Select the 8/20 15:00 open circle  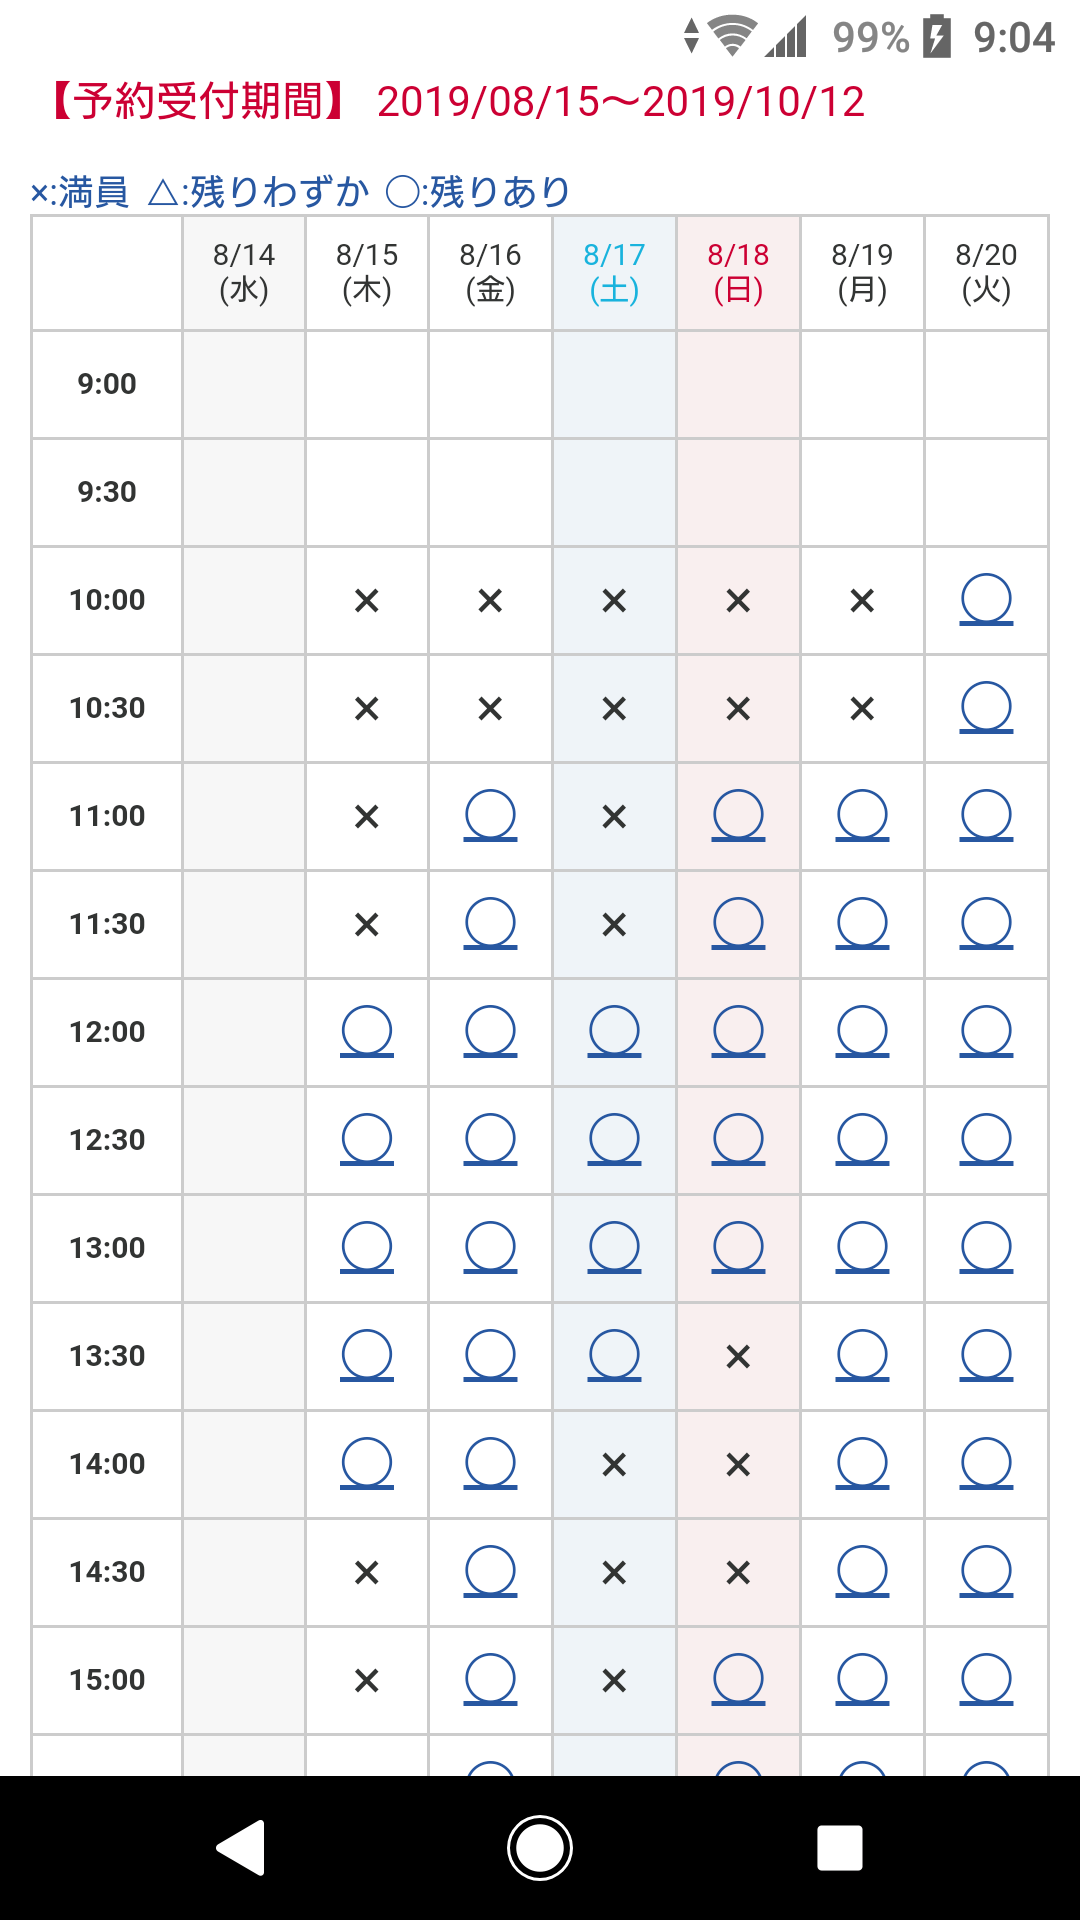[986, 1680]
